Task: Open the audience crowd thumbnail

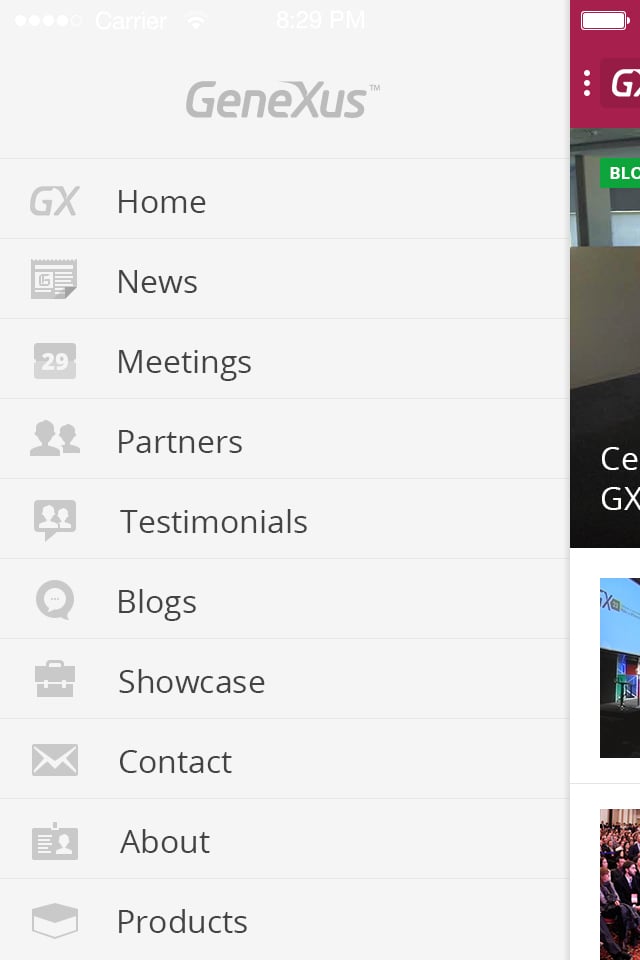Action: pyautogui.click(x=620, y=884)
